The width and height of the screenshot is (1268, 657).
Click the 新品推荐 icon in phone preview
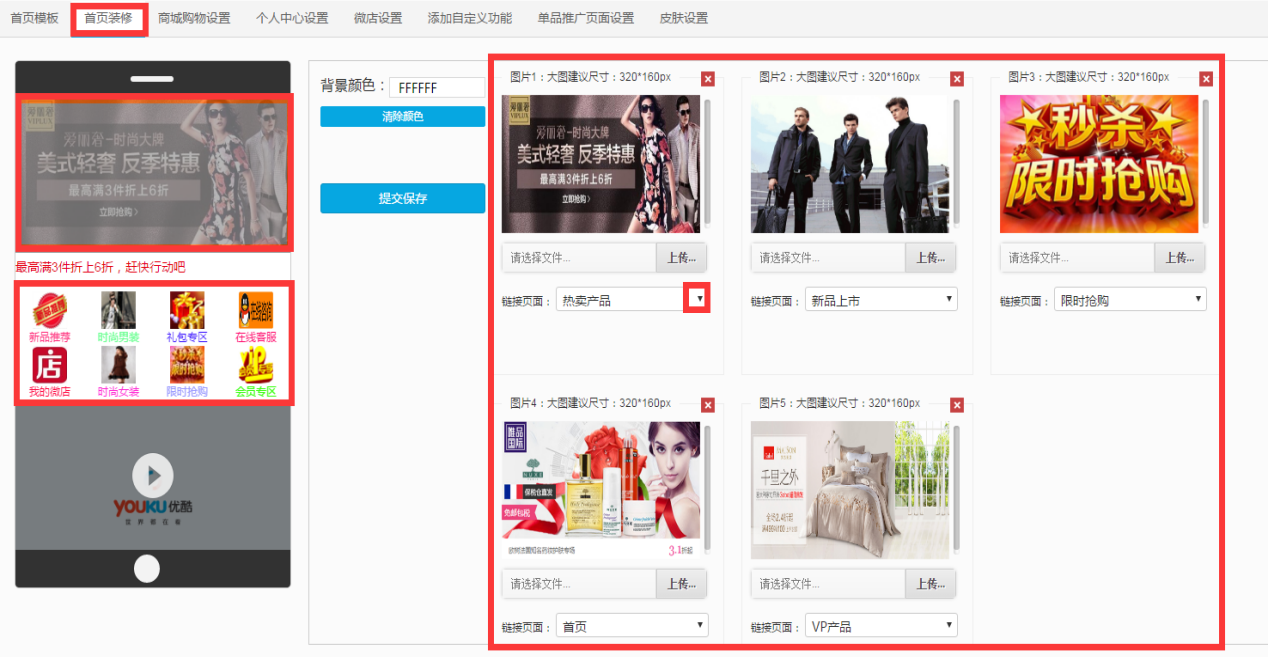pyautogui.click(x=49, y=310)
